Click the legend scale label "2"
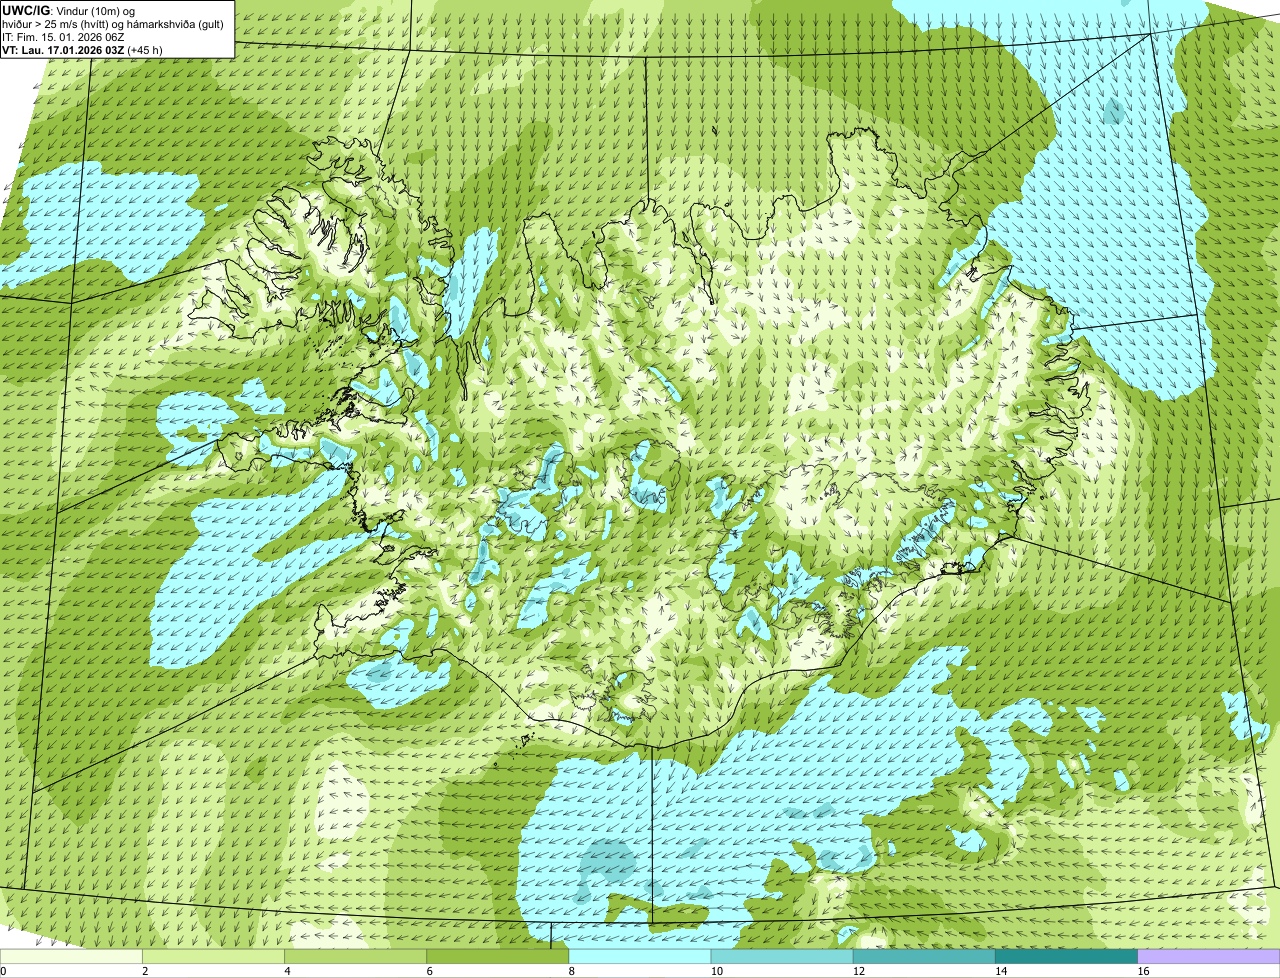The width and height of the screenshot is (1280, 978). pyautogui.click(x=145, y=971)
